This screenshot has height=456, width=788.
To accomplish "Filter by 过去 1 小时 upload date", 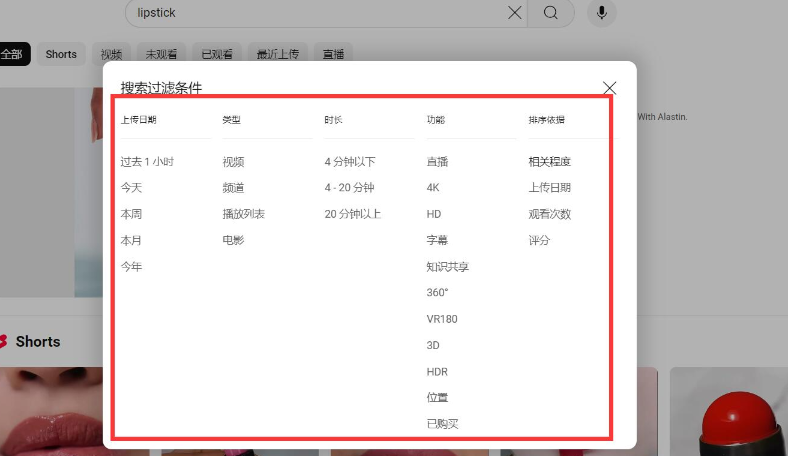I will click(x=147, y=162).
